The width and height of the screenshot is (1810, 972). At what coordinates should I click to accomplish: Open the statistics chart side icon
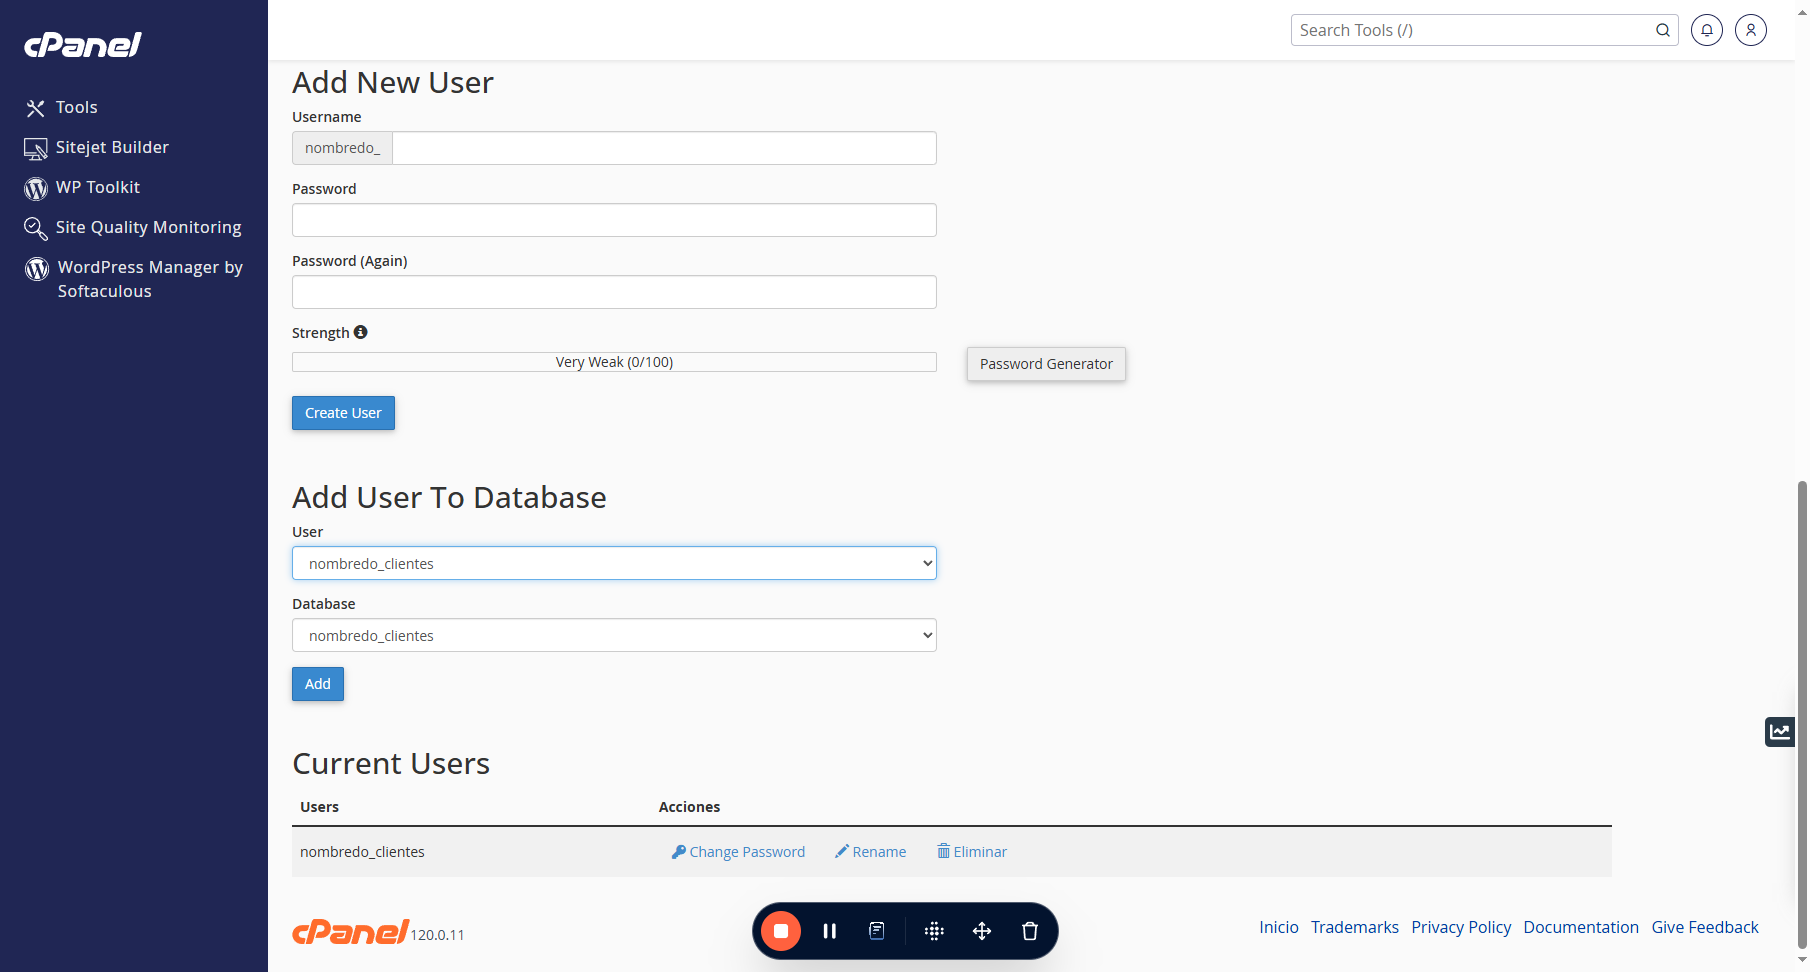(x=1780, y=732)
